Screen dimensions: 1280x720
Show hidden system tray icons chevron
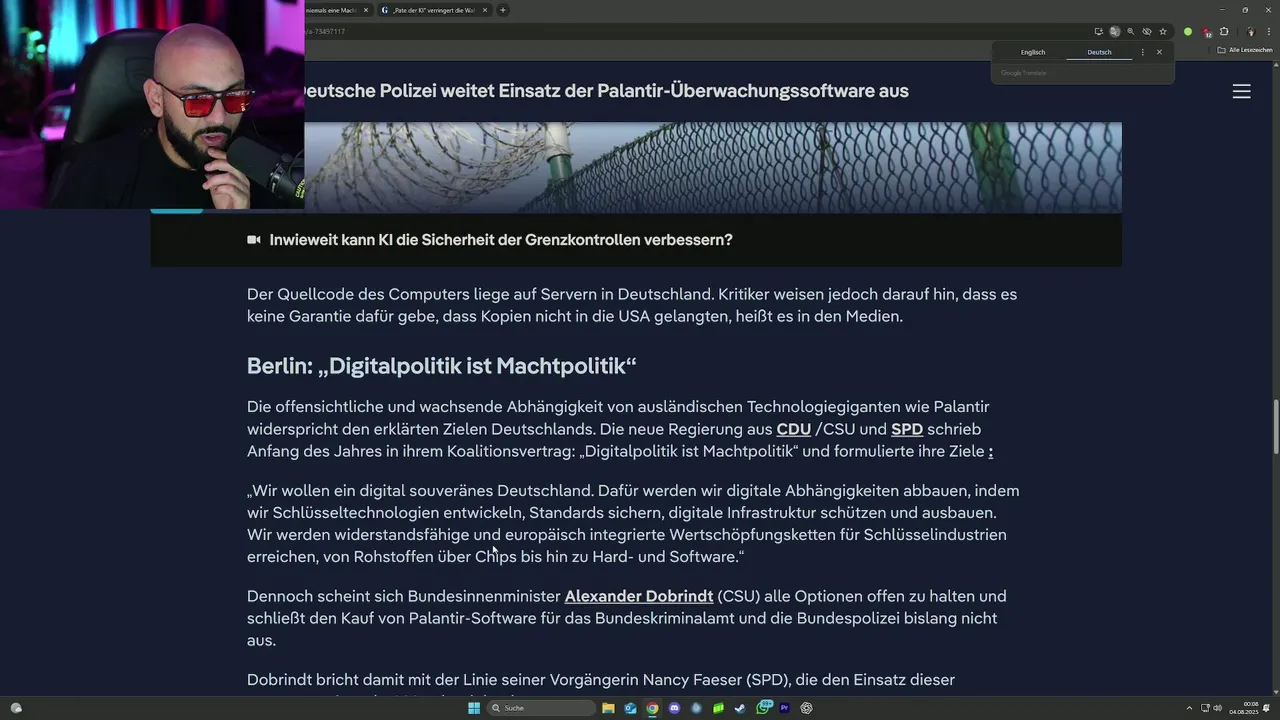pyautogui.click(x=1189, y=708)
